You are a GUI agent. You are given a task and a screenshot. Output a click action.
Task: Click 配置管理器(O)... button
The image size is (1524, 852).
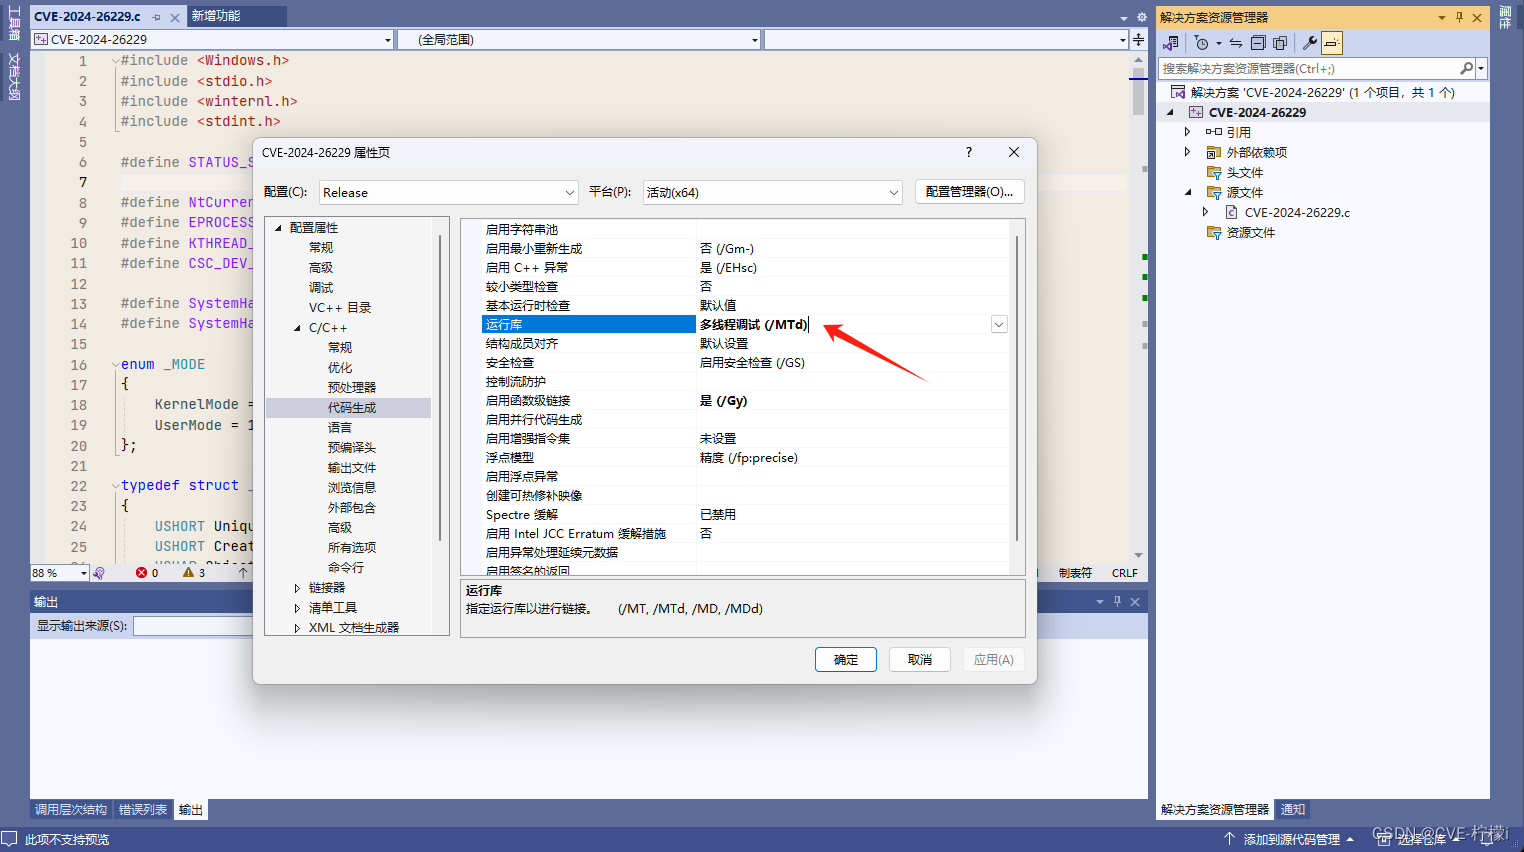(969, 191)
